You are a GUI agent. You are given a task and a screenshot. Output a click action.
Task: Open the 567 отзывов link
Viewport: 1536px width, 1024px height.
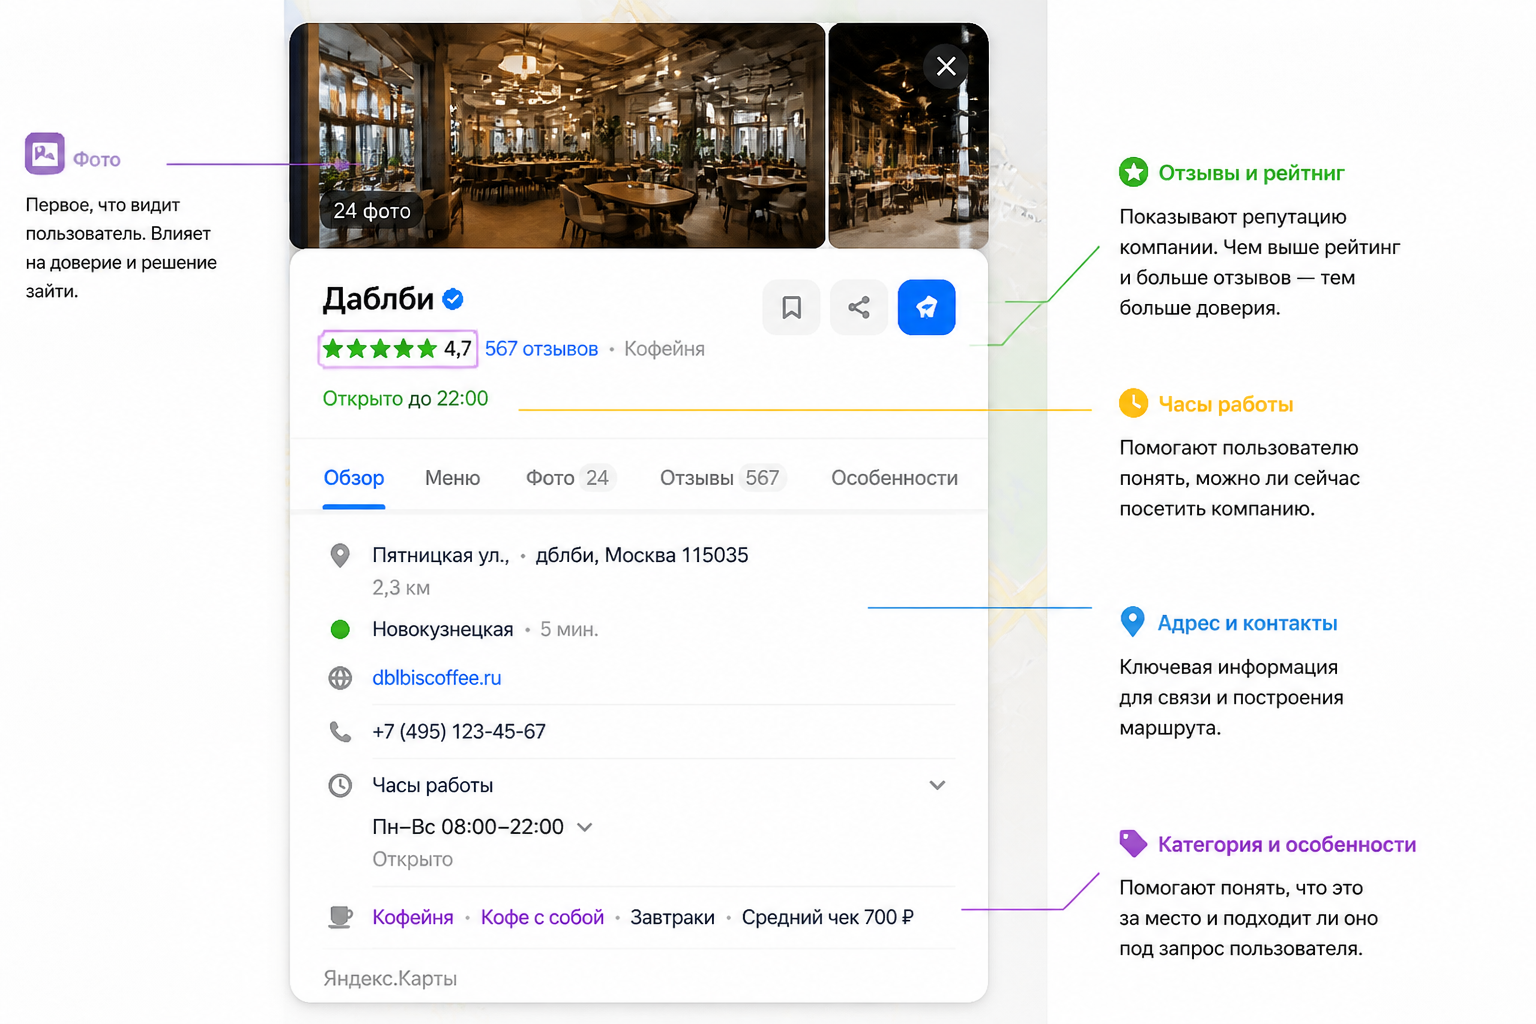click(541, 349)
